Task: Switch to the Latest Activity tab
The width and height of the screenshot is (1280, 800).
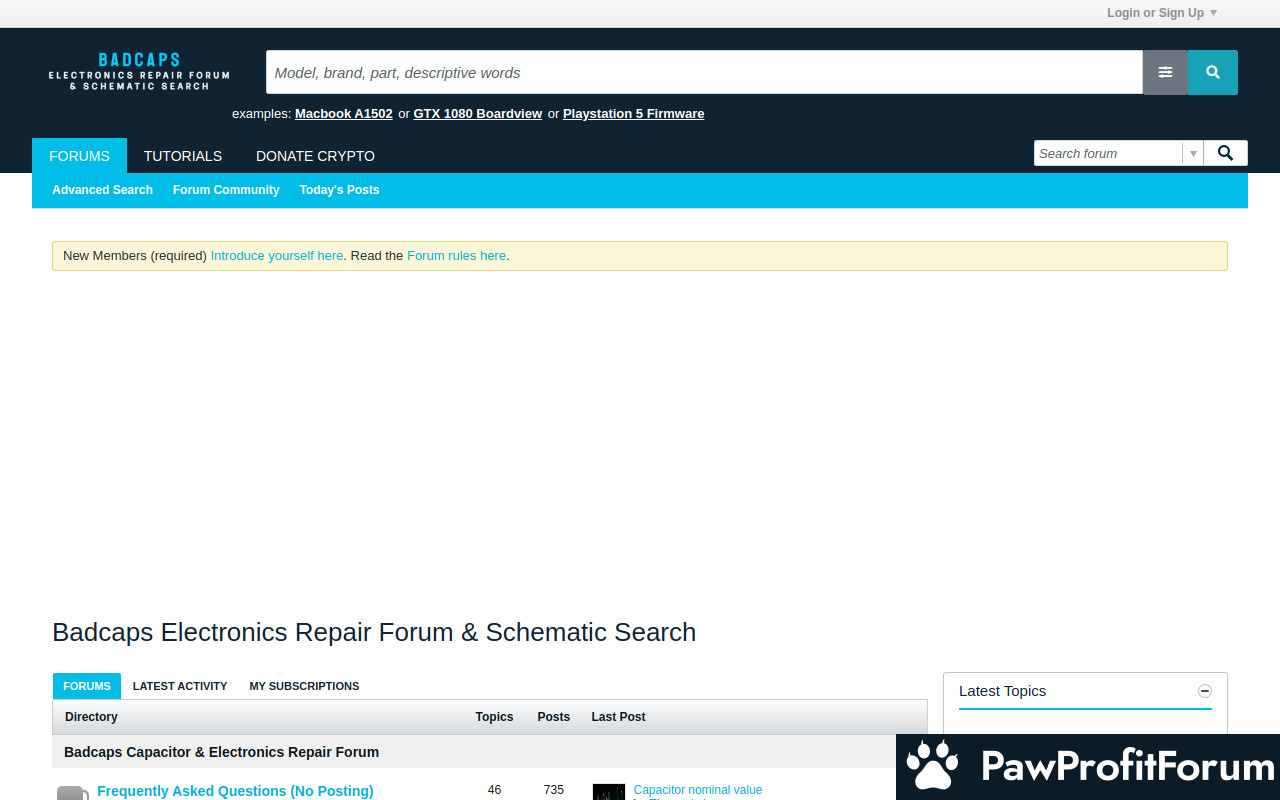Action: (x=180, y=686)
